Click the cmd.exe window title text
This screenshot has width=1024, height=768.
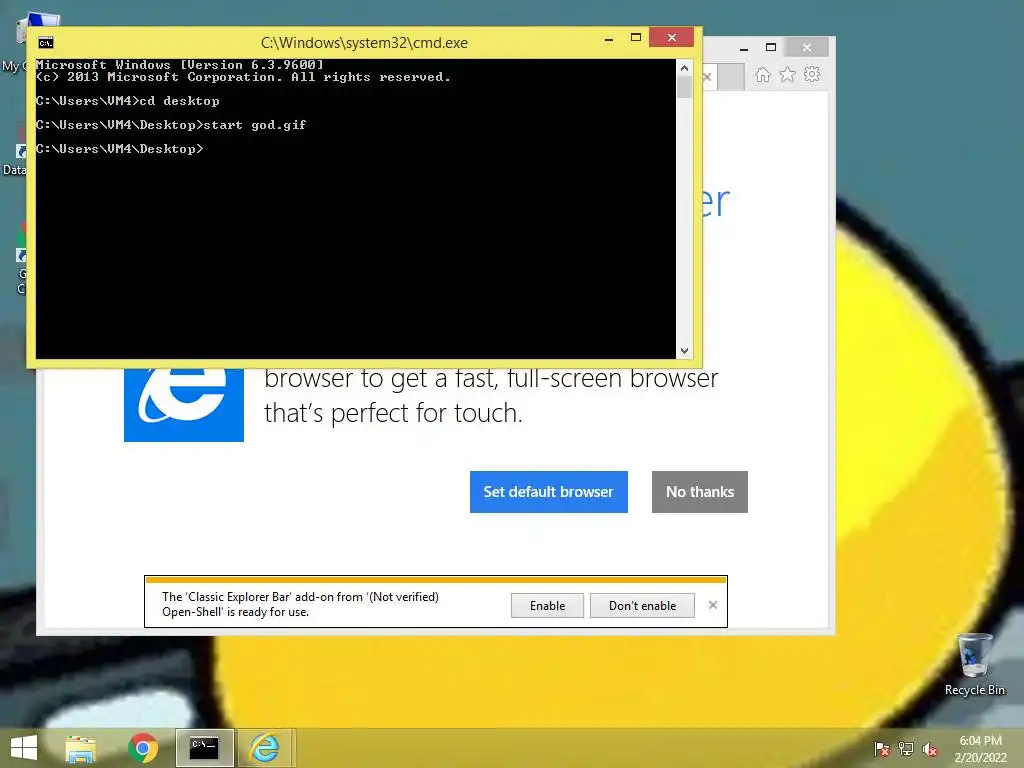coord(364,43)
